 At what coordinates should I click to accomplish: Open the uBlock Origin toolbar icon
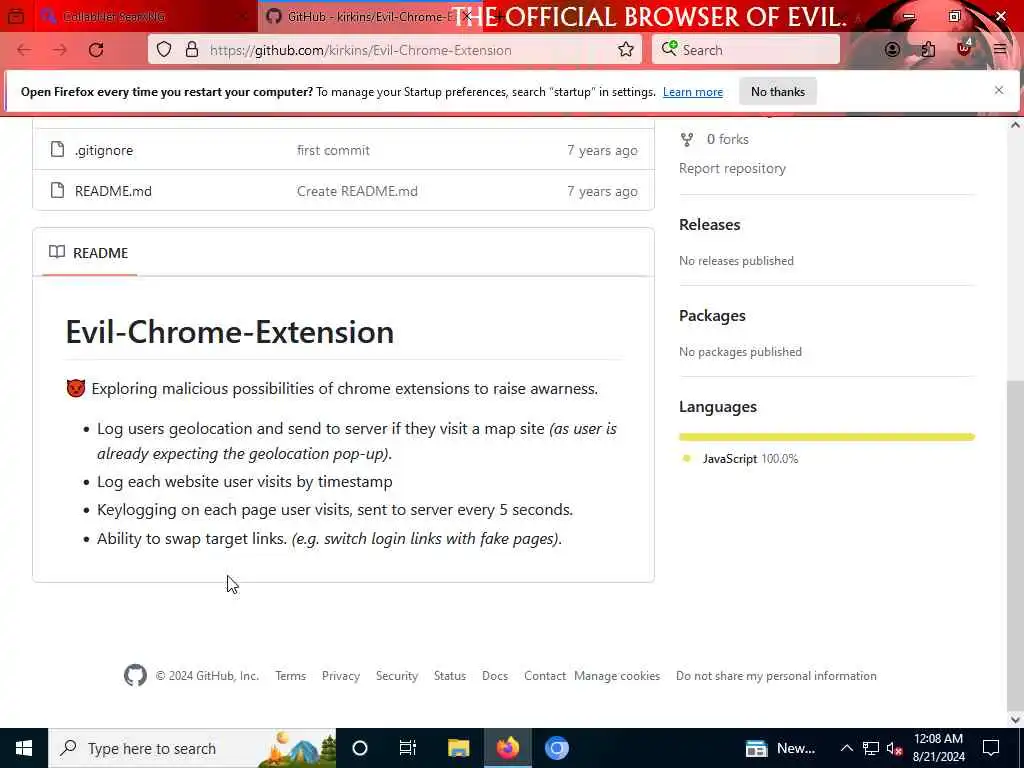(x=964, y=48)
